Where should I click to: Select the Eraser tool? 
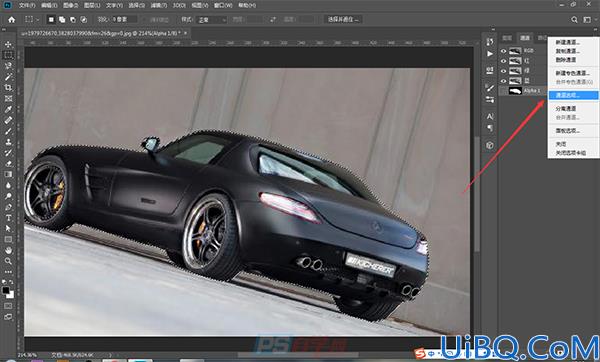click(x=8, y=163)
